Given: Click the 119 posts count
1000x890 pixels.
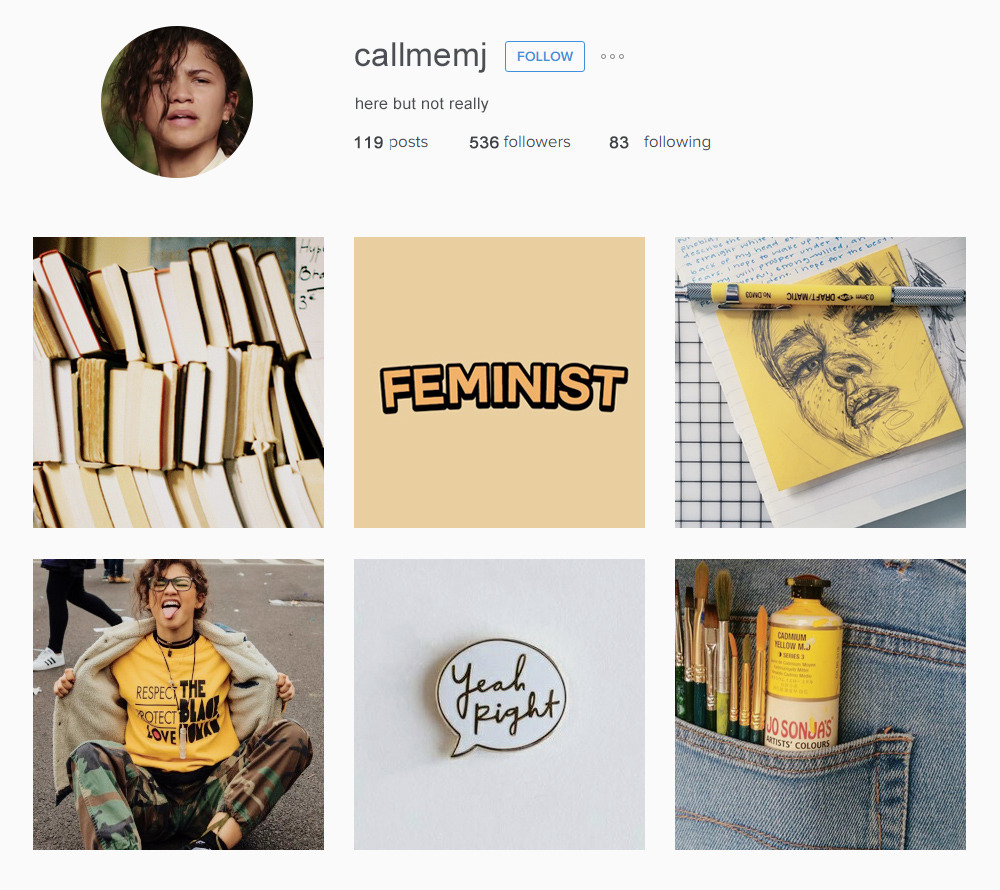Looking at the screenshot, I should click(x=391, y=142).
